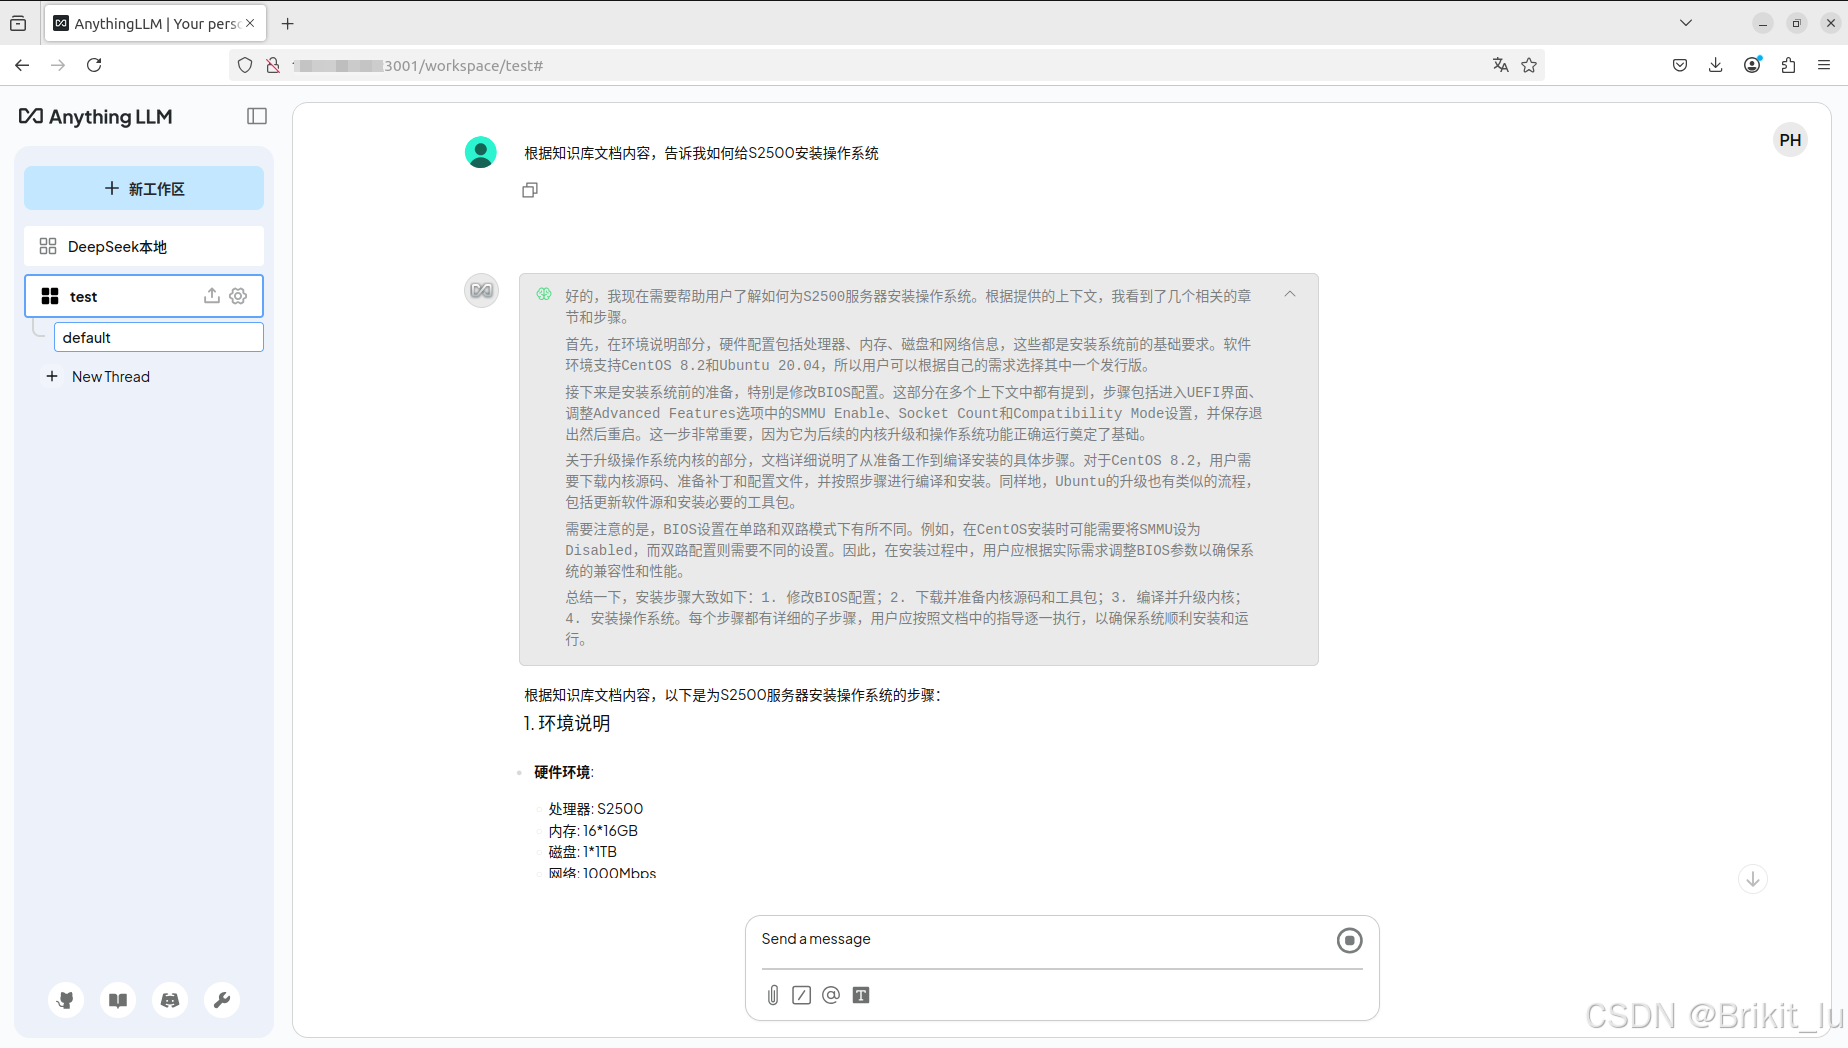The image size is (1848, 1048).
Task: Open browser extensions icon
Action: tap(1788, 65)
